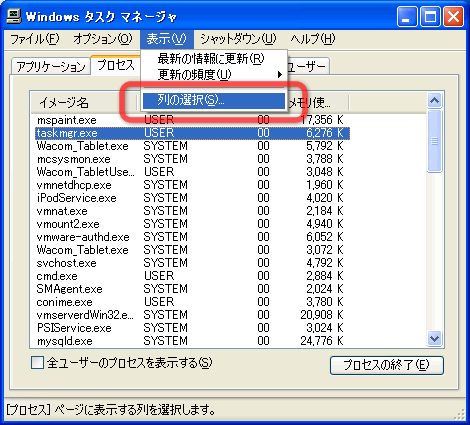Open the シャットダウン(U) menu
The width and height of the screenshot is (470, 425).
coord(238,39)
